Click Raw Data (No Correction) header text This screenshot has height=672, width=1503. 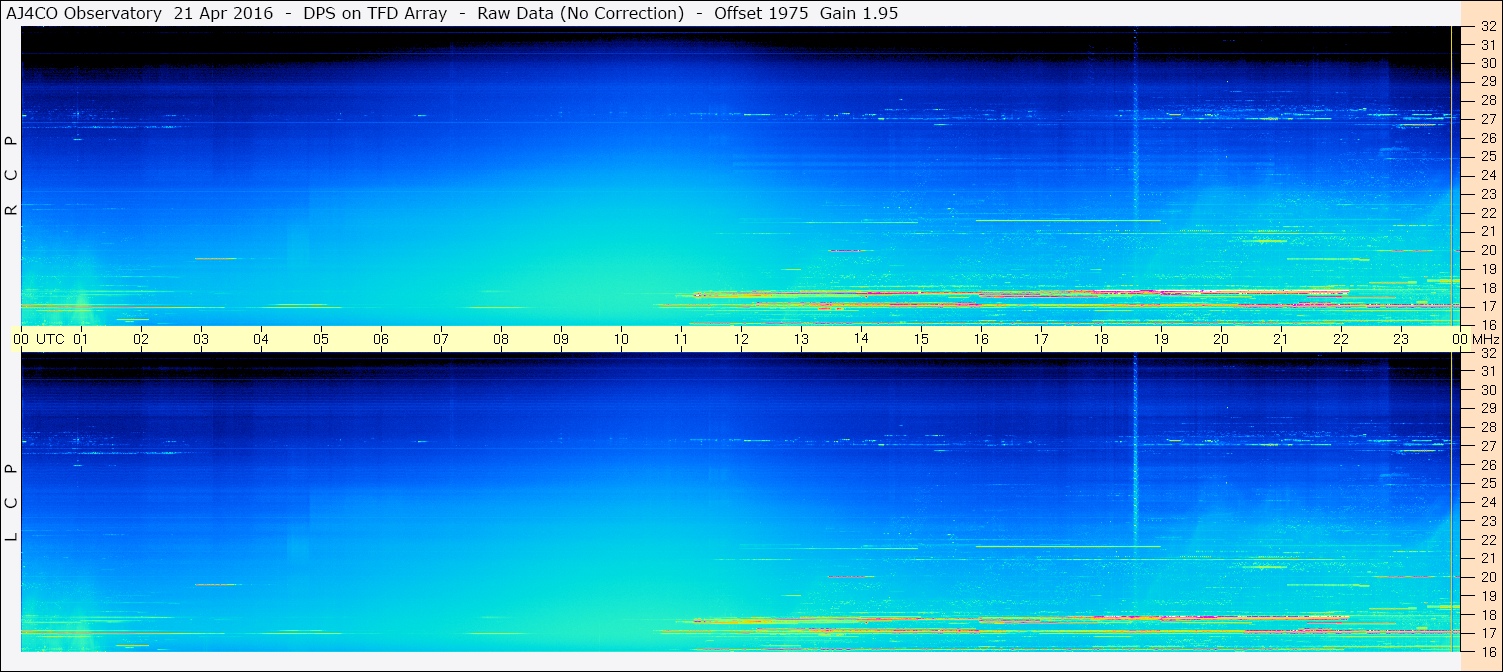pyautogui.click(x=581, y=13)
